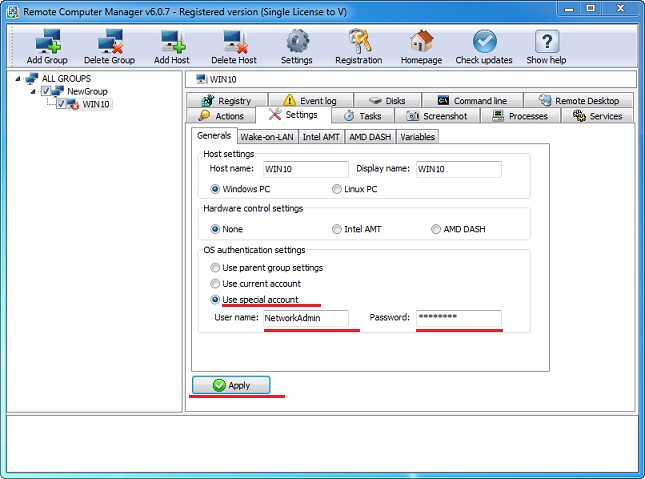This screenshot has width=645, height=479.
Task: Click the computer icon in the WIN10 header
Action: tap(201, 79)
